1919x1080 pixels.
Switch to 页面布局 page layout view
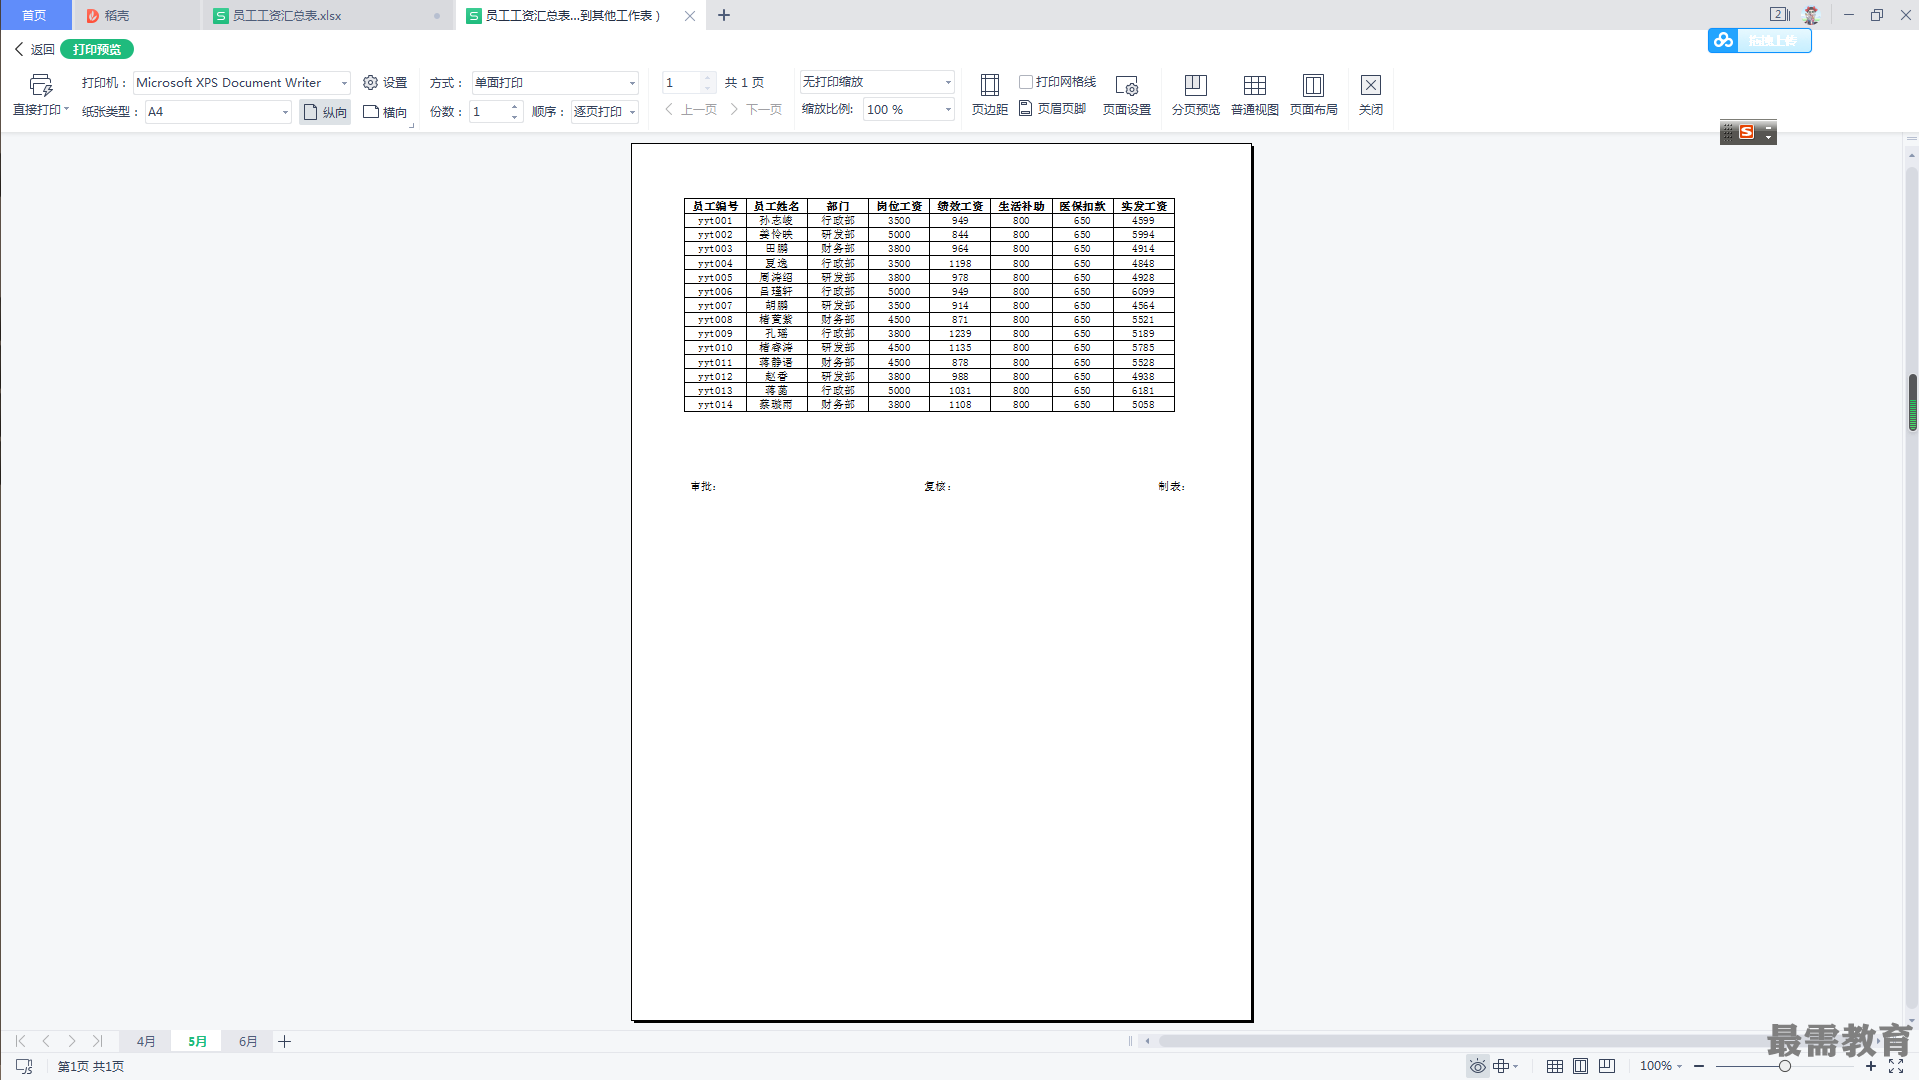pos(1313,95)
